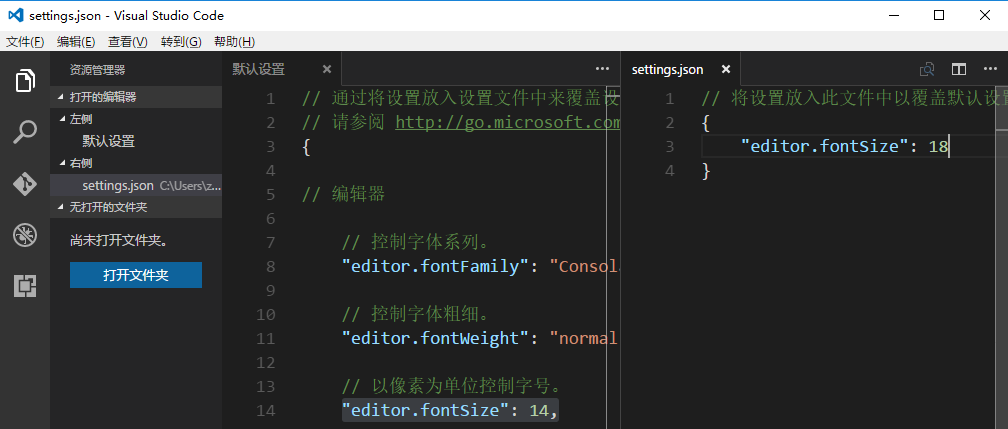Open the Search view in activity bar
This screenshot has height=429, width=1008.
pyautogui.click(x=25, y=132)
